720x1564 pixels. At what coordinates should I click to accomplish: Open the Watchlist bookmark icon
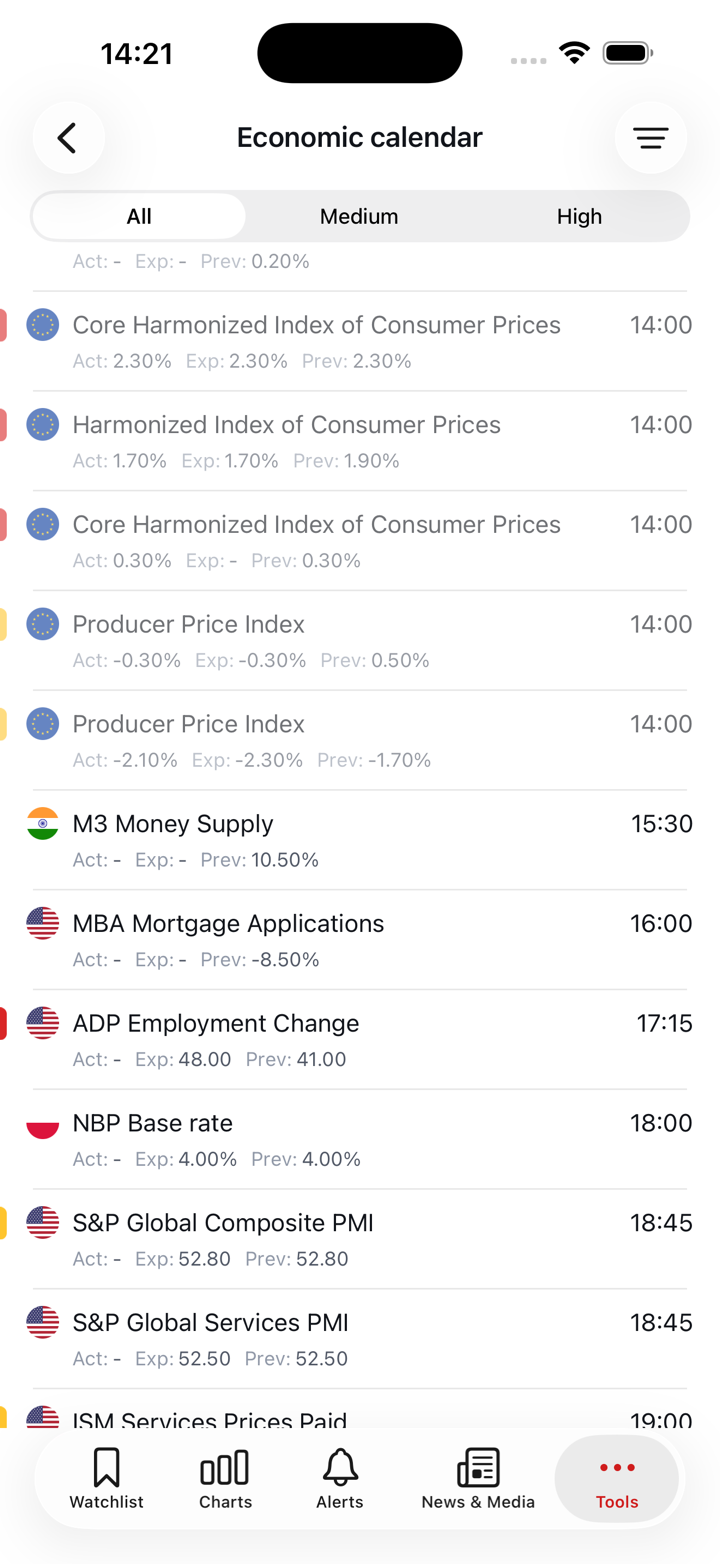click(106, 1468)
